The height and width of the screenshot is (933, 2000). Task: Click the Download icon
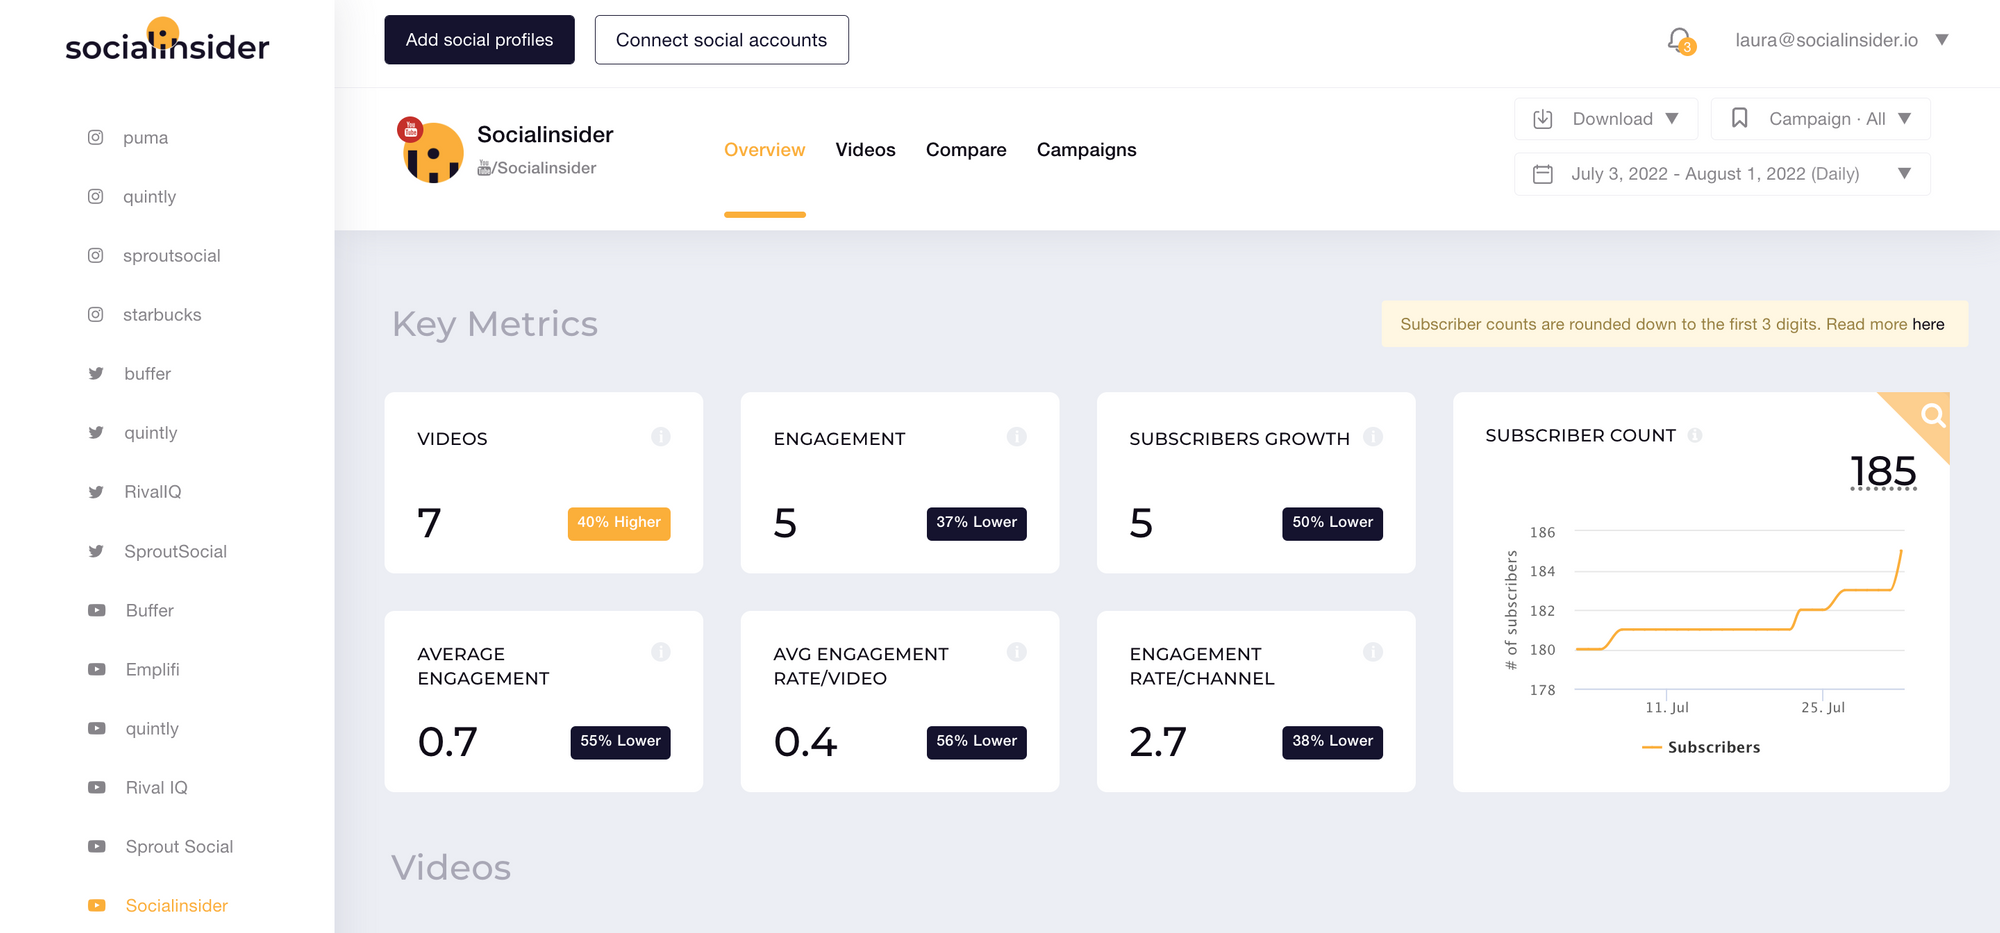(1543, 119)
